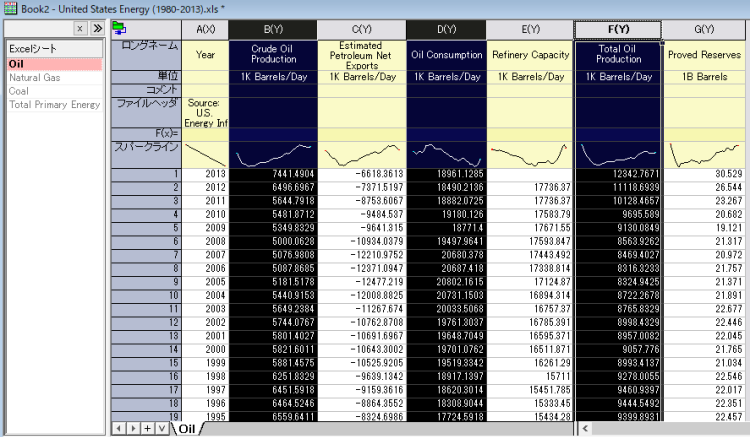Image resolution: width=750 pixels, height=437 pixels.
Task: Click the cell with value 15711
Action: pos(530,376)
